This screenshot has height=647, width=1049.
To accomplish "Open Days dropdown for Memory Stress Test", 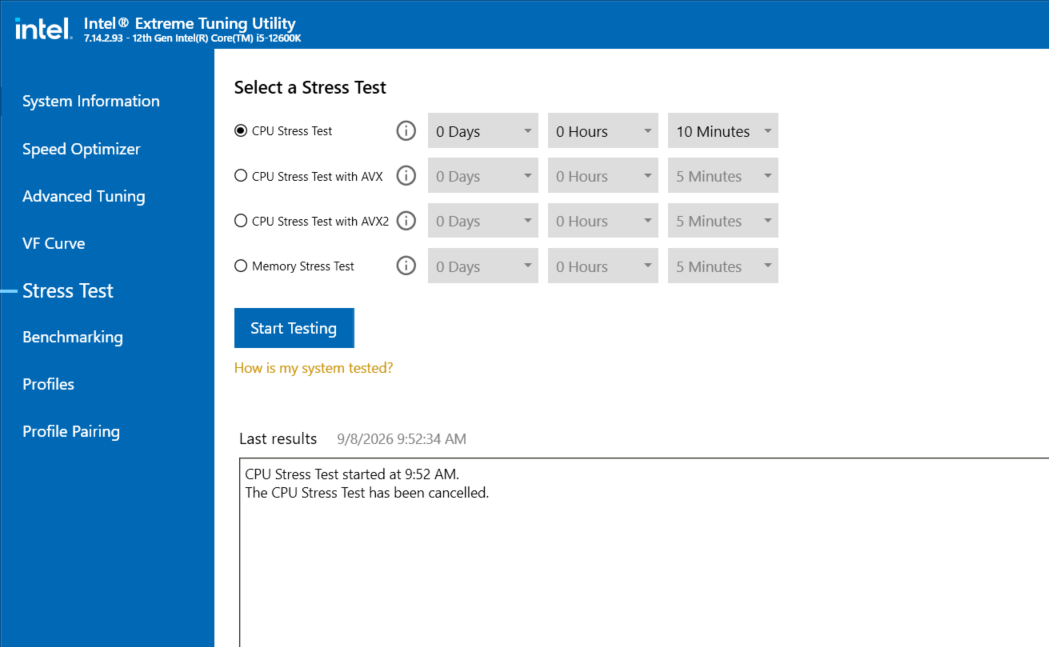I will pos(483,266).
